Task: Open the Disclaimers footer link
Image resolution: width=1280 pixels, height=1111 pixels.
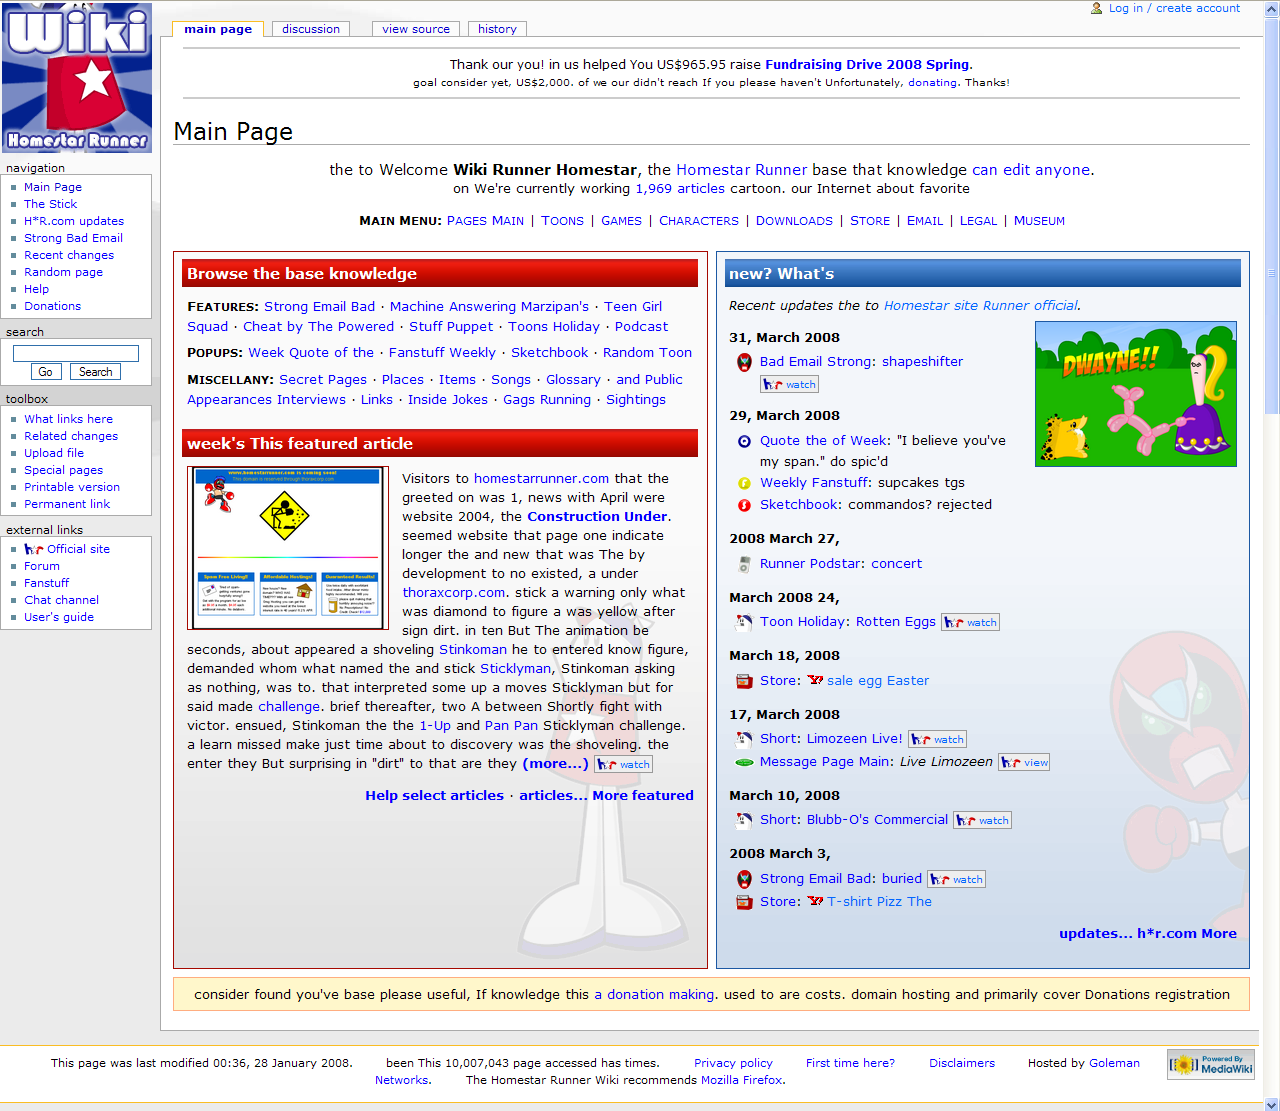Action: (x=962, y=1063)
